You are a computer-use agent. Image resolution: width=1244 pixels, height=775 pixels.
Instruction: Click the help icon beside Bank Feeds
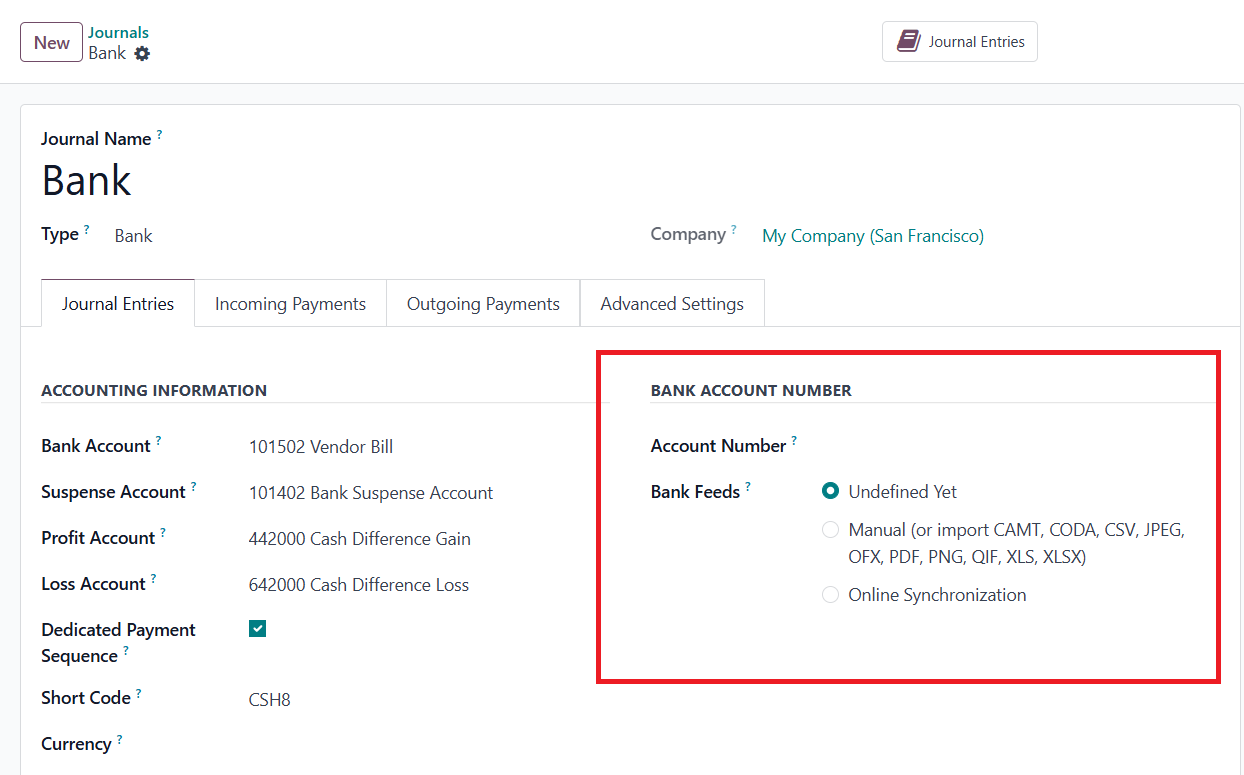(x=748, y=487)
